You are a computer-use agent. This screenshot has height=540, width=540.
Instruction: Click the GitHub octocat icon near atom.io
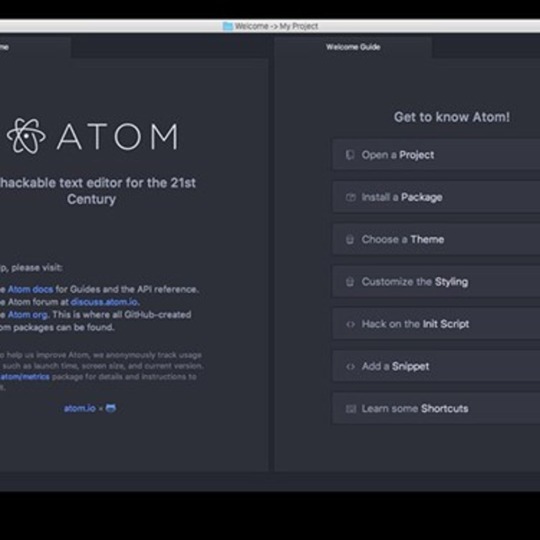[x=111, y=408]
